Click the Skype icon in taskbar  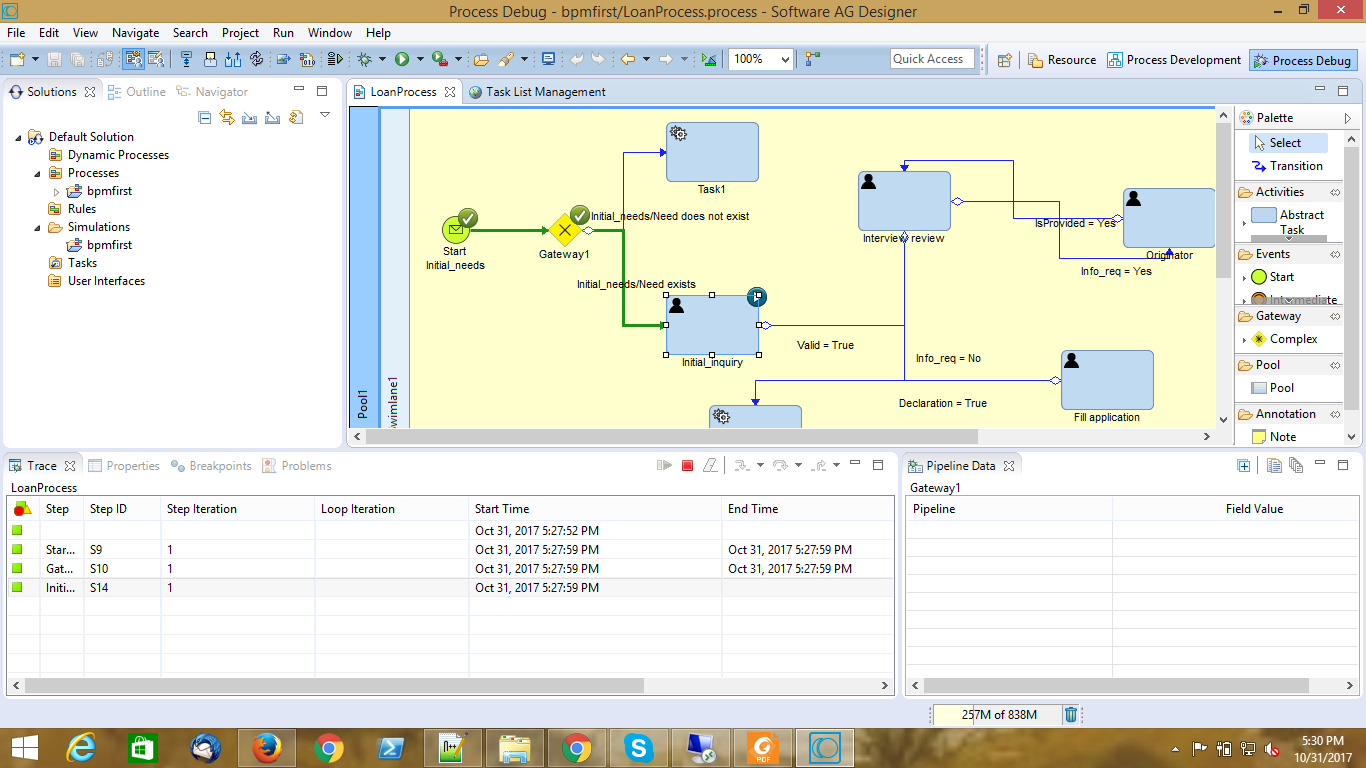click(x=638, y=748)
